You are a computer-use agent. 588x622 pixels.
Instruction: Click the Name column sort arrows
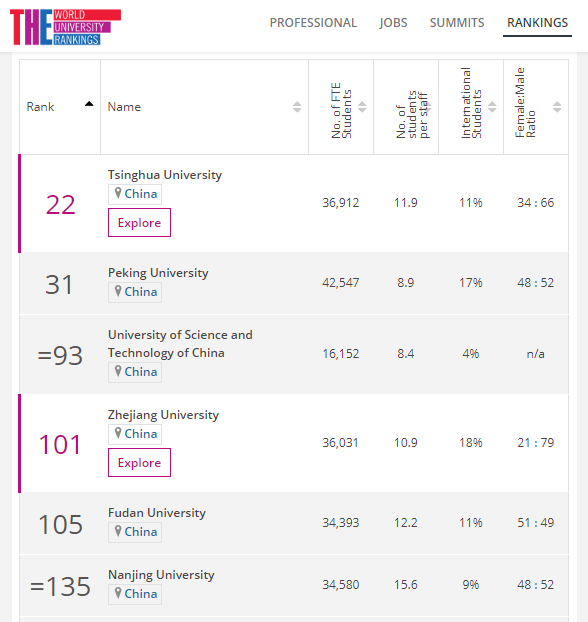(x=297, y=107)
